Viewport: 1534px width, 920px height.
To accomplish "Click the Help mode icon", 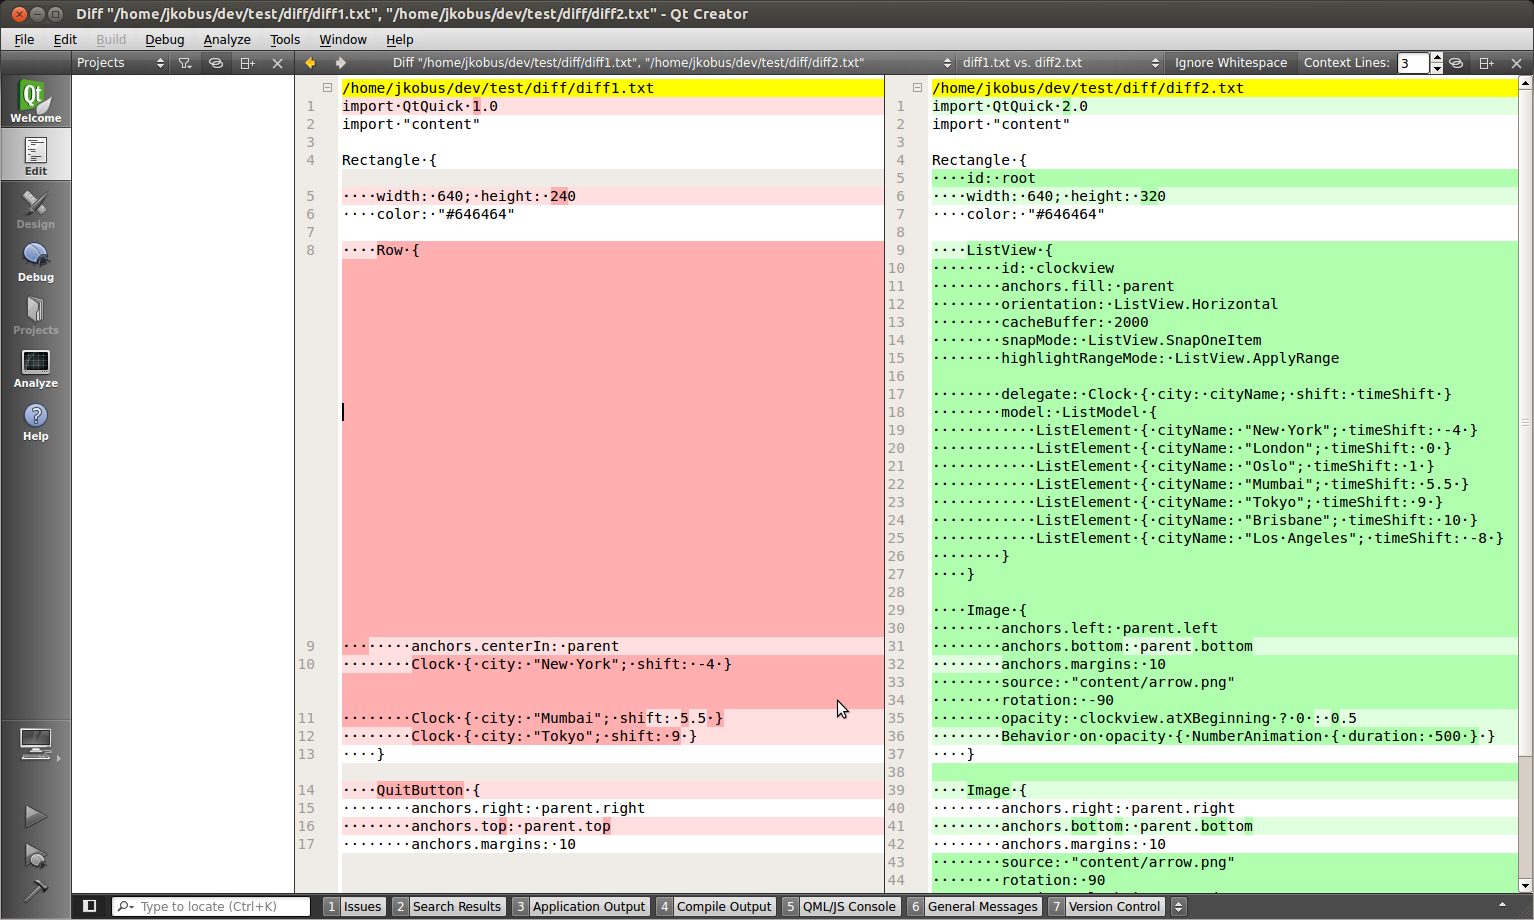I will [36, 421].
